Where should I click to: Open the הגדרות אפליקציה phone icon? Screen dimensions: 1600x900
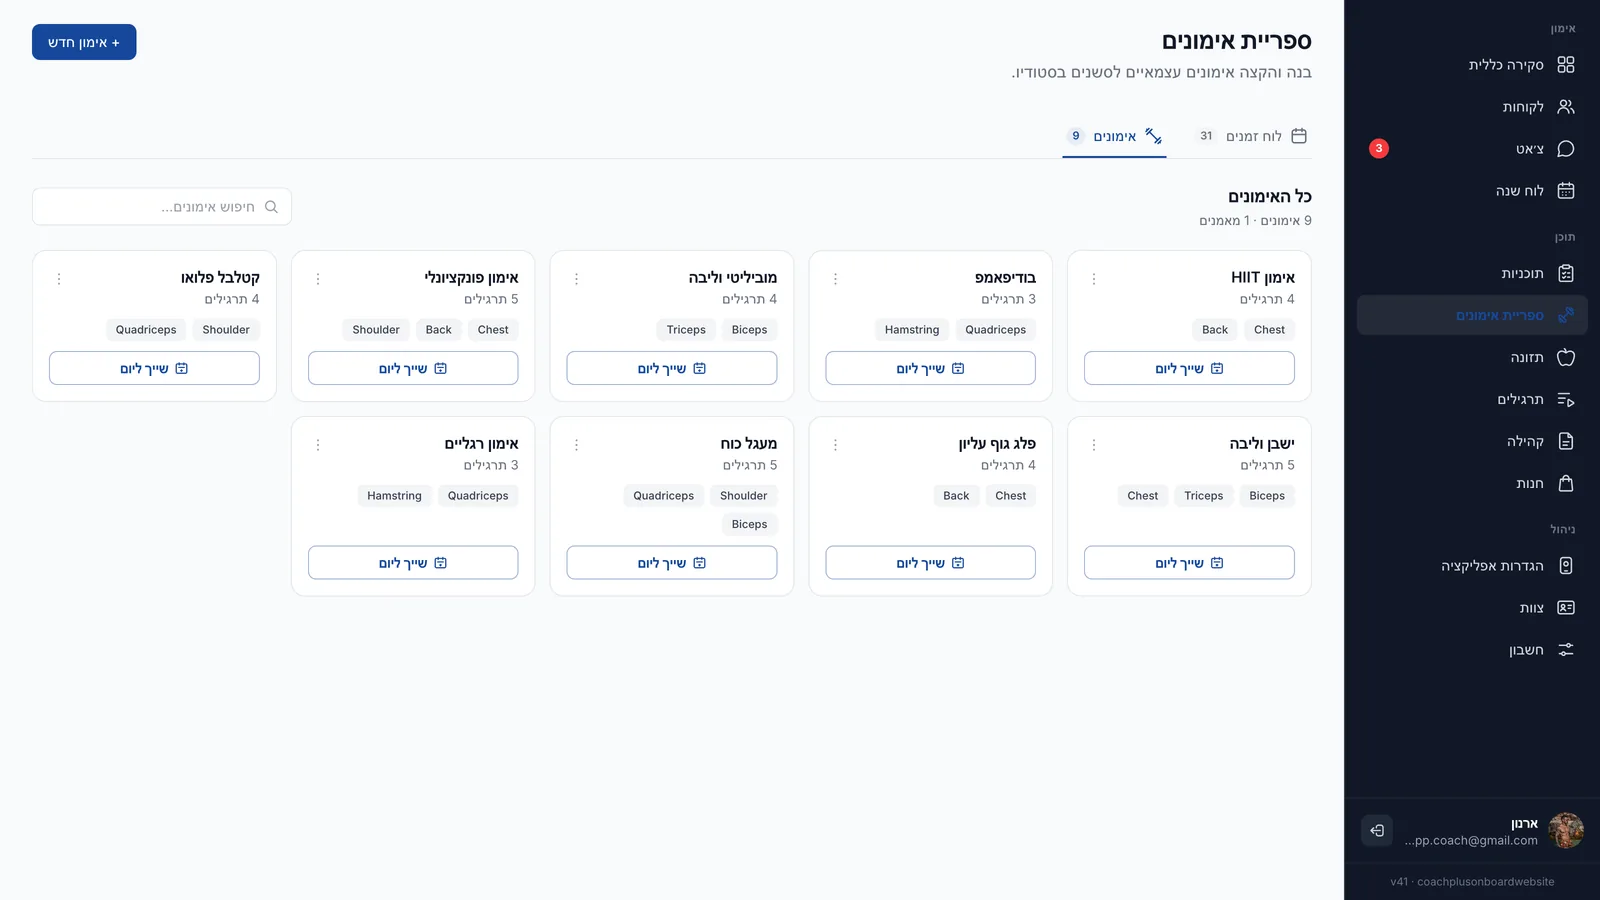1566,566
